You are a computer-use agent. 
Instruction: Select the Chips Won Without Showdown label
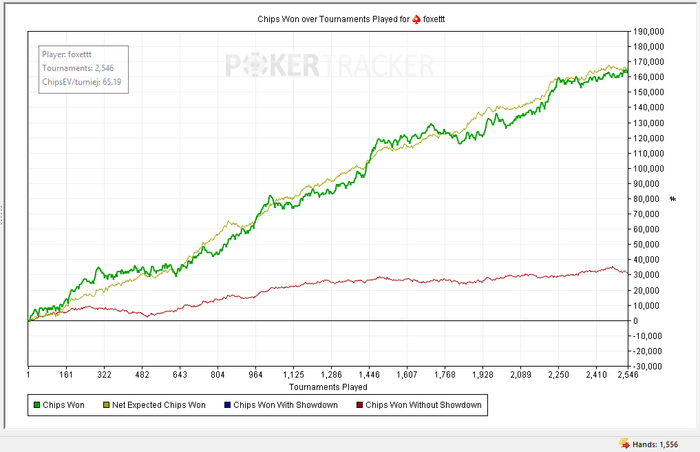click(x=424, y=405)
